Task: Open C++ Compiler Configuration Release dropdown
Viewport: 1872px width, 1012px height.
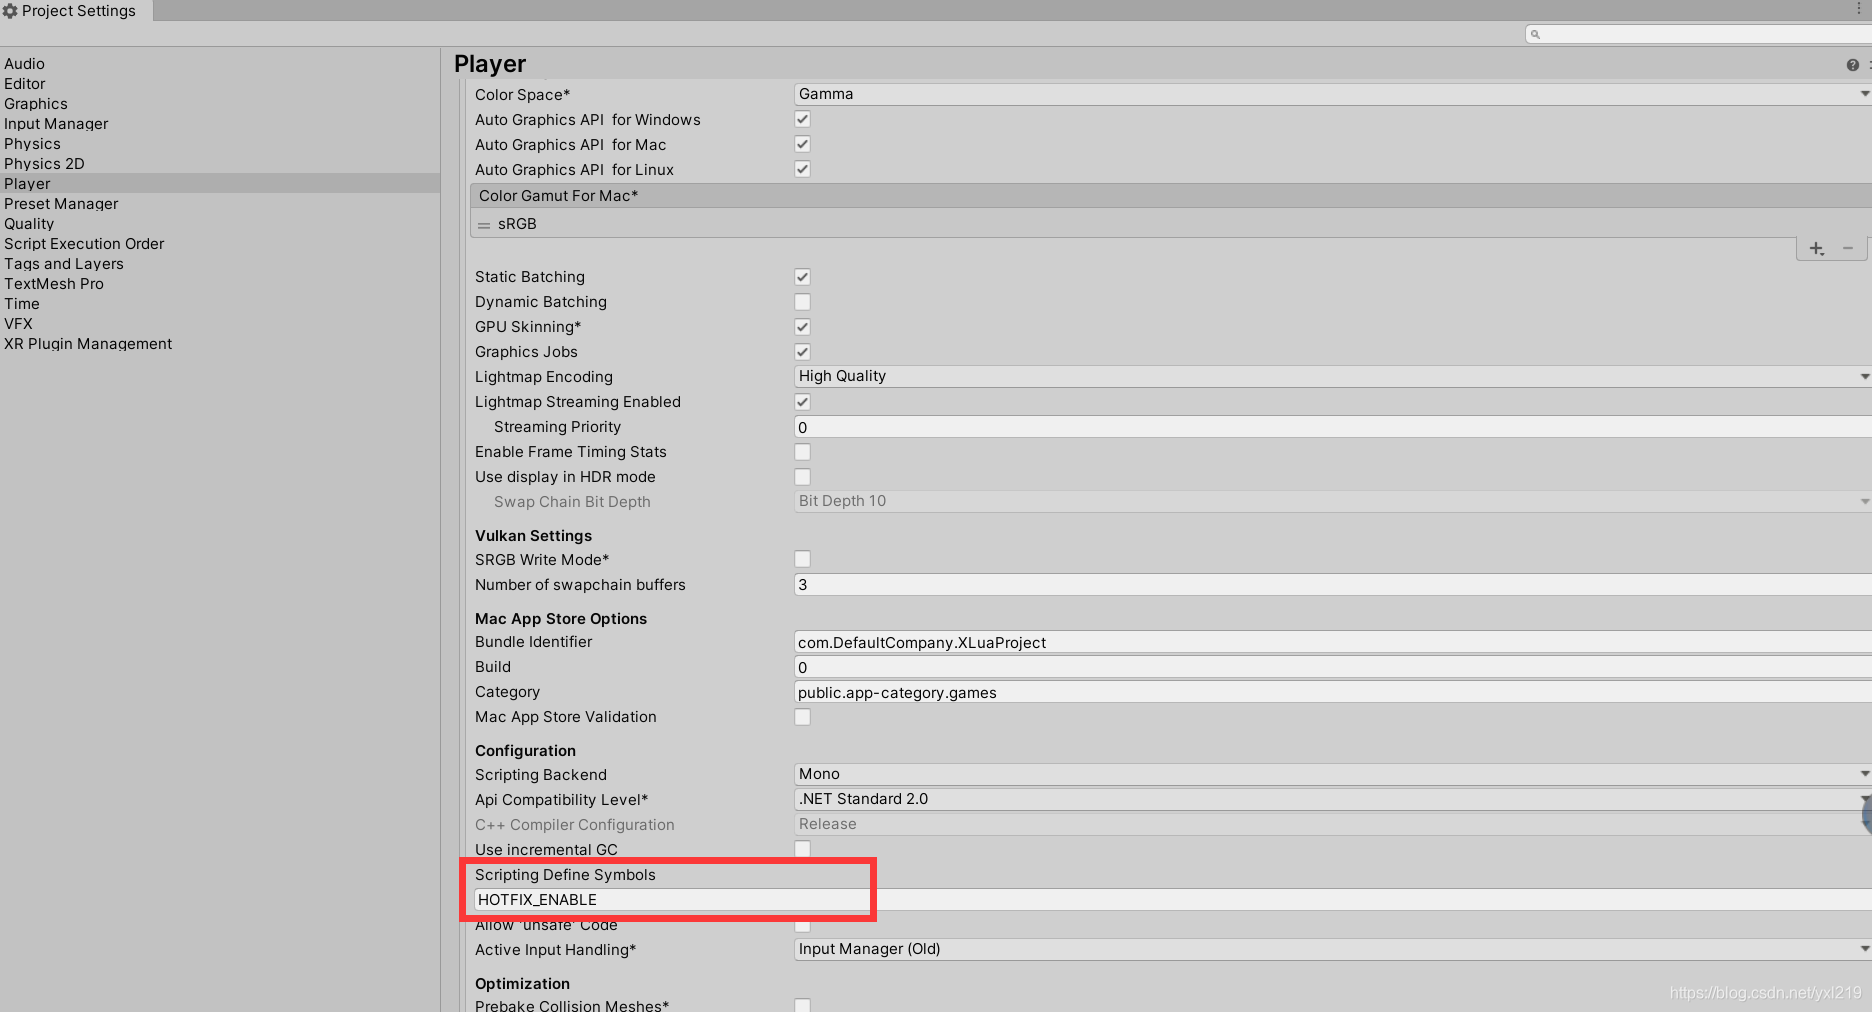Action: (x=1333, y=824)
